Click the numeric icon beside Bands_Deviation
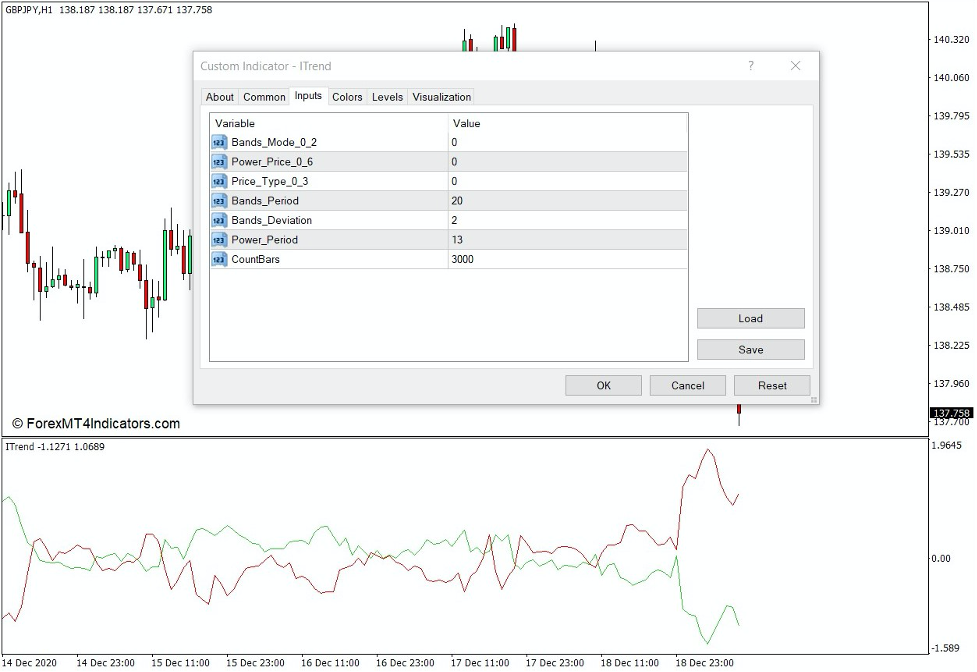The height and width of the screenshot is (672, 977). click(219, 220)
